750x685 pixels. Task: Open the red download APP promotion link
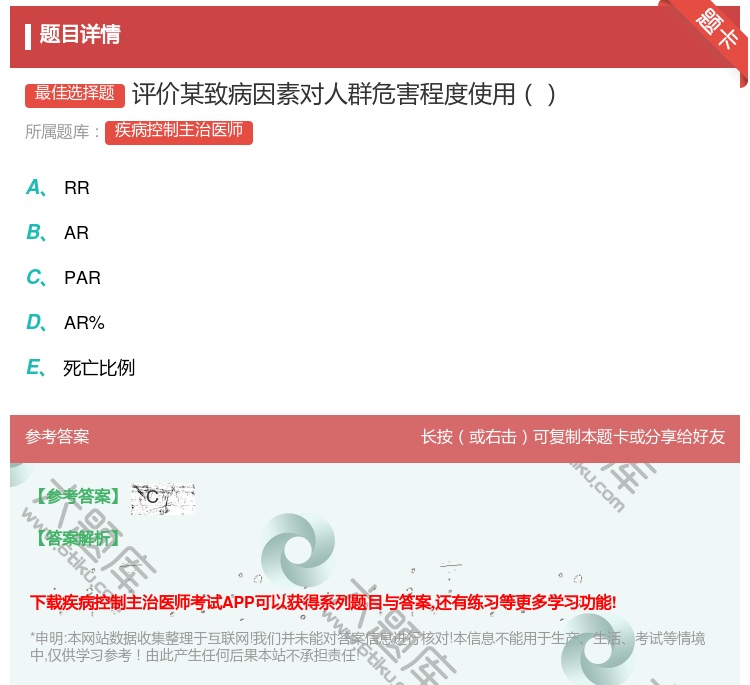[323, 602]
